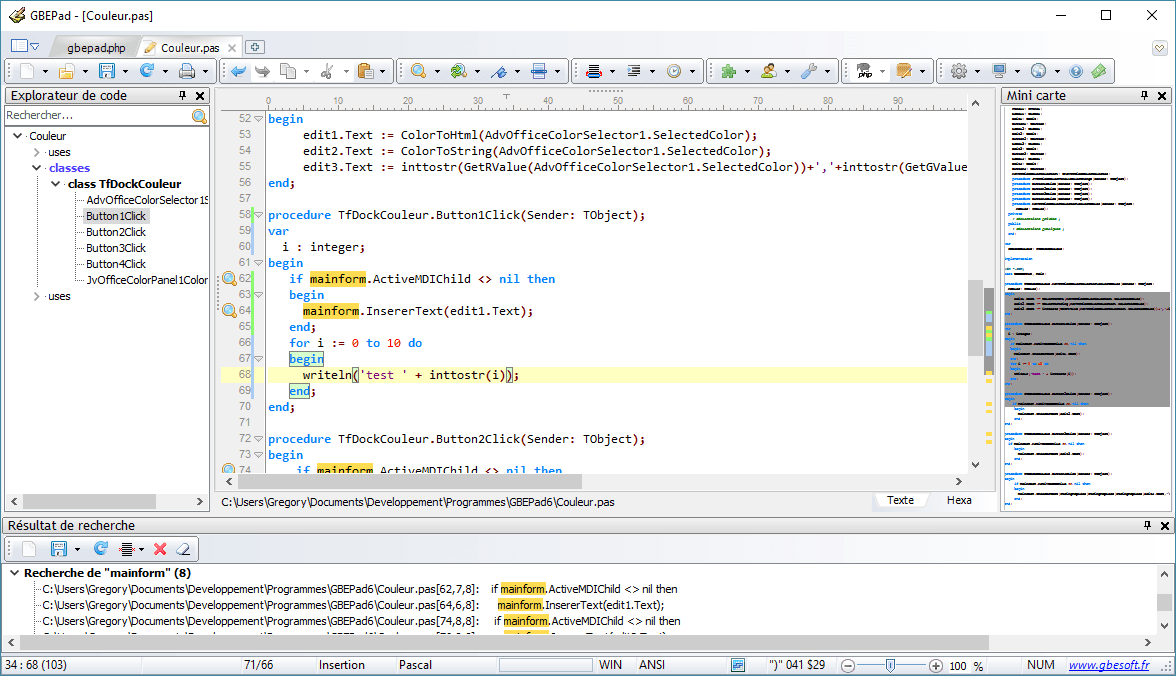Collapse the Couleur root tree node

pos(17,136)
